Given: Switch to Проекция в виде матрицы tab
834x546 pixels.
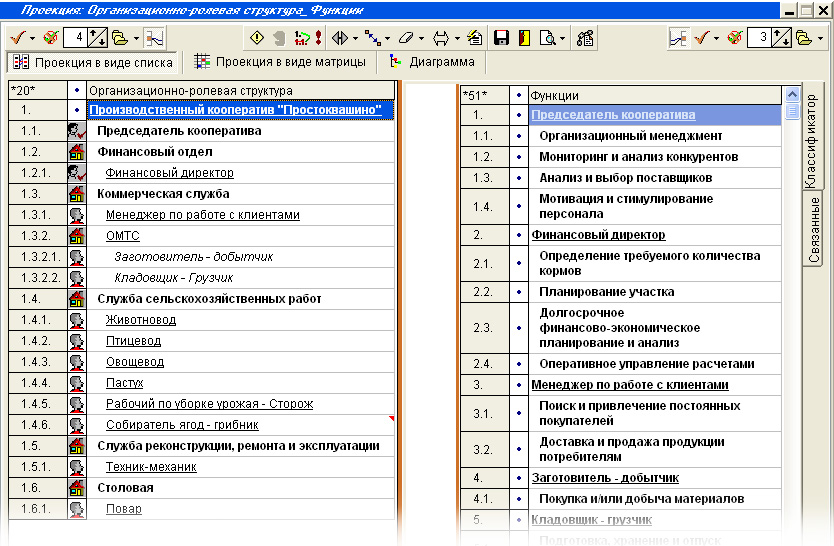Looking at the screenshot, I should pyautogui.click(x=279, y=62).
